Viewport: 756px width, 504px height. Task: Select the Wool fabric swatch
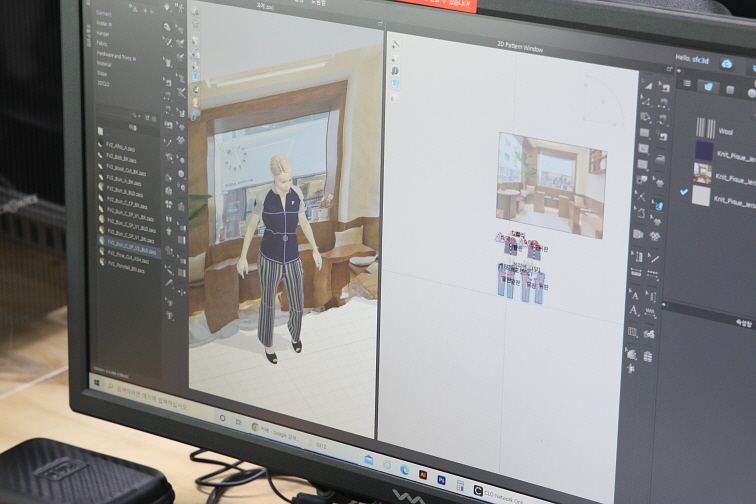[x=705, y=129]
